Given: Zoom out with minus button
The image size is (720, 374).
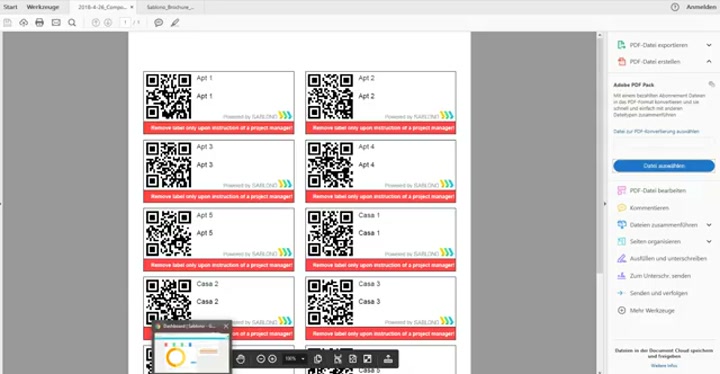Looking at the screenshot, I should click(260, 359).
